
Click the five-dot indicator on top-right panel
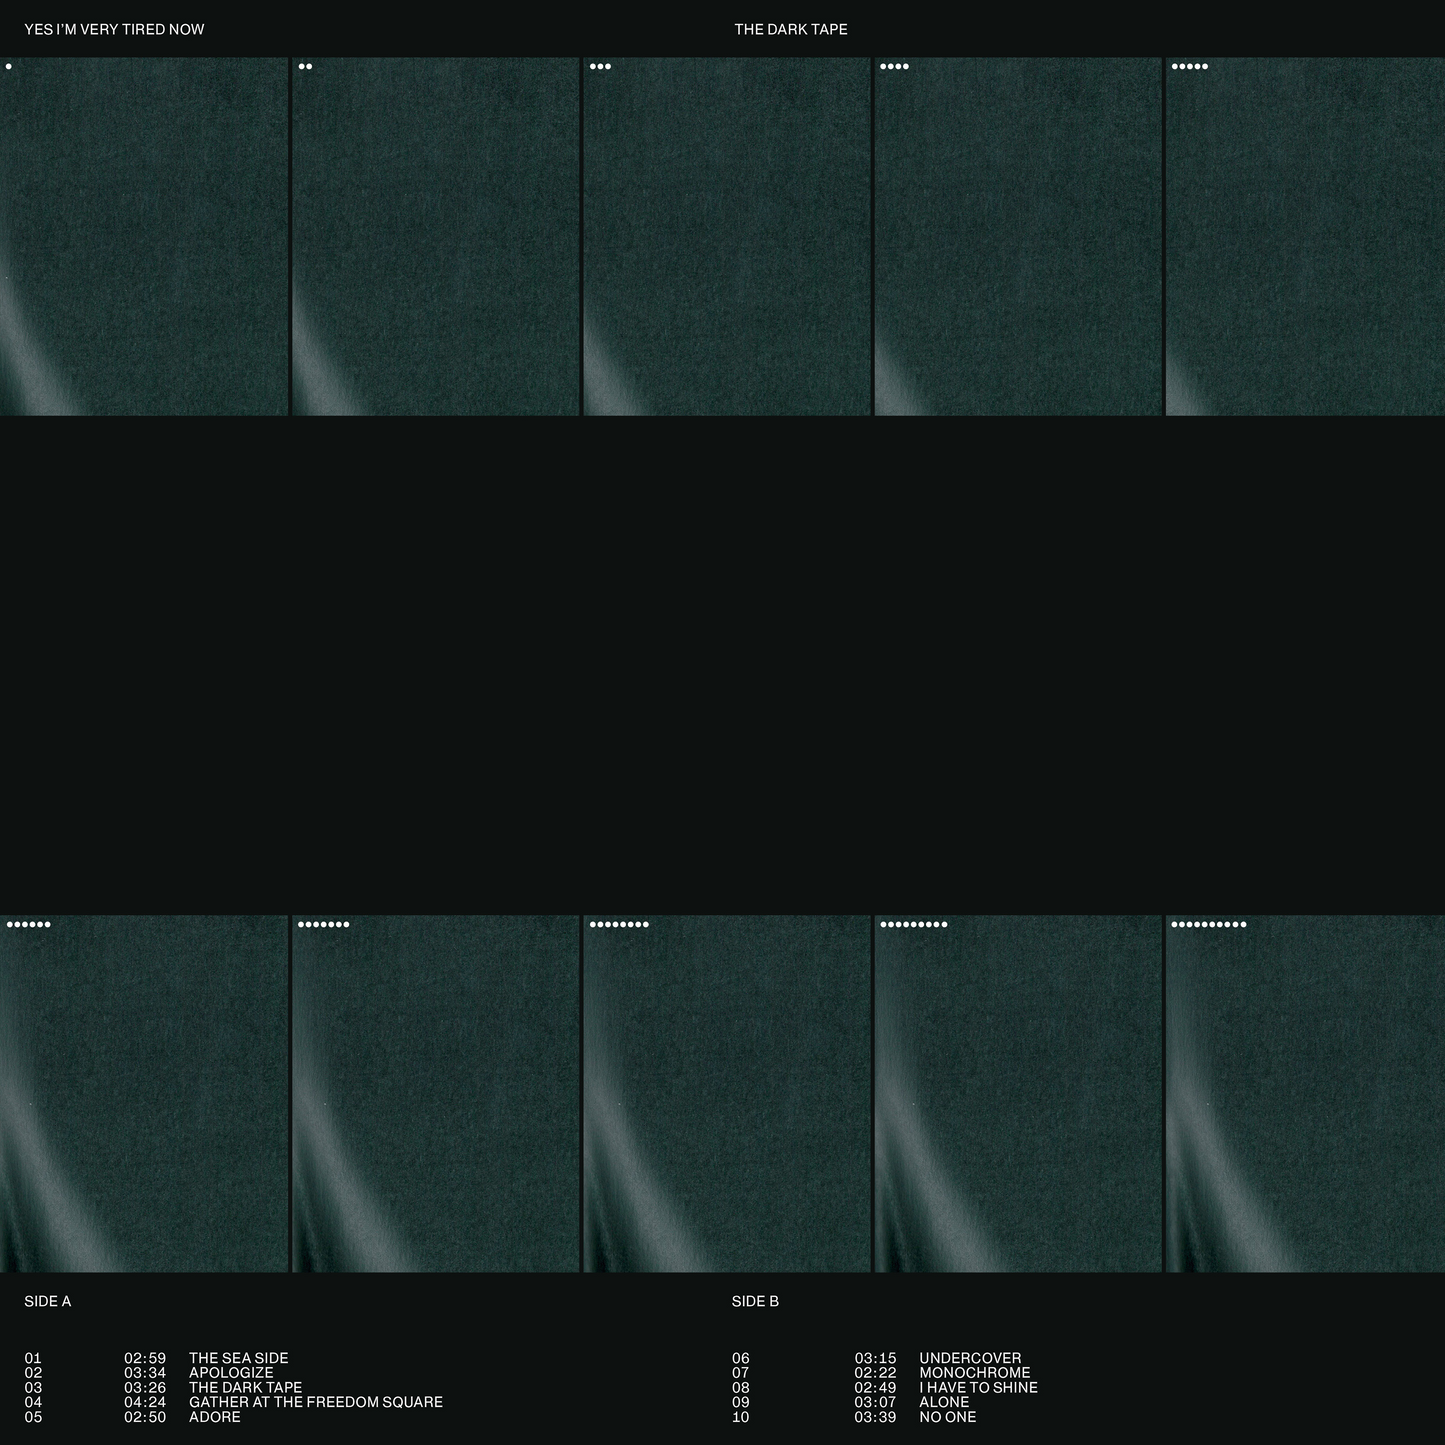1189,67
